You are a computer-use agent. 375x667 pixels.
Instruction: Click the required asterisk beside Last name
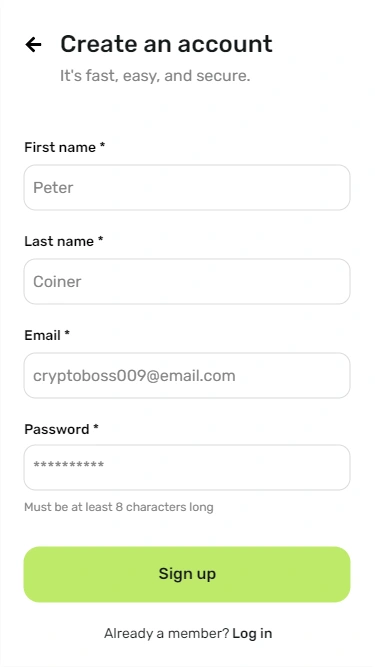[100, 239]
